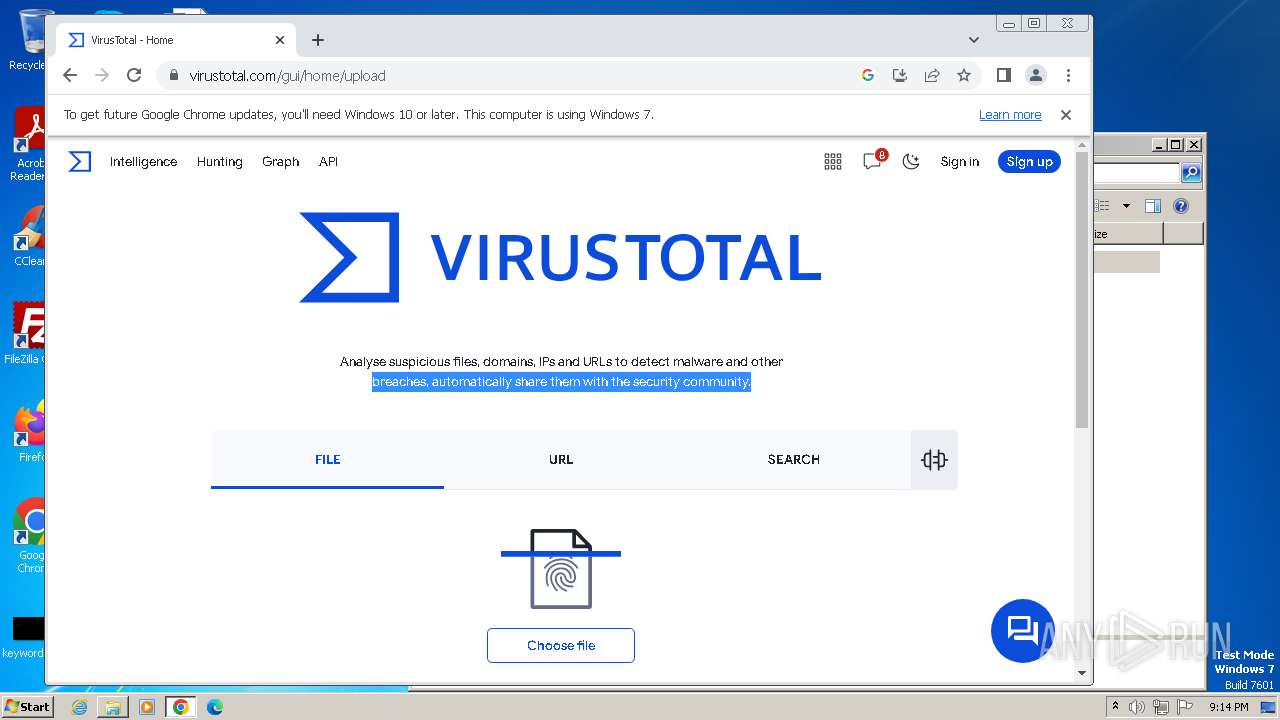The width and height of the screenshot is (1280, 720).
Task: Open view options dropdown in Explorer window
Action: pyautogui.click(x=1126, y=206)
